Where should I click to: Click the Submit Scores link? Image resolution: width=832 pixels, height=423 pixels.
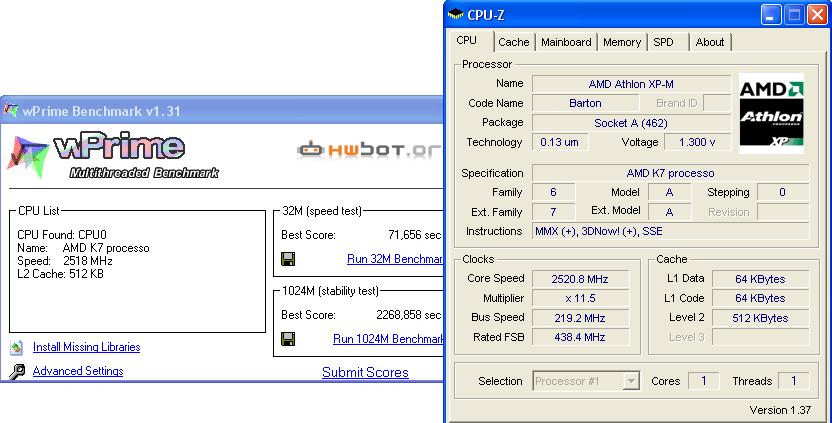(365, 372)
